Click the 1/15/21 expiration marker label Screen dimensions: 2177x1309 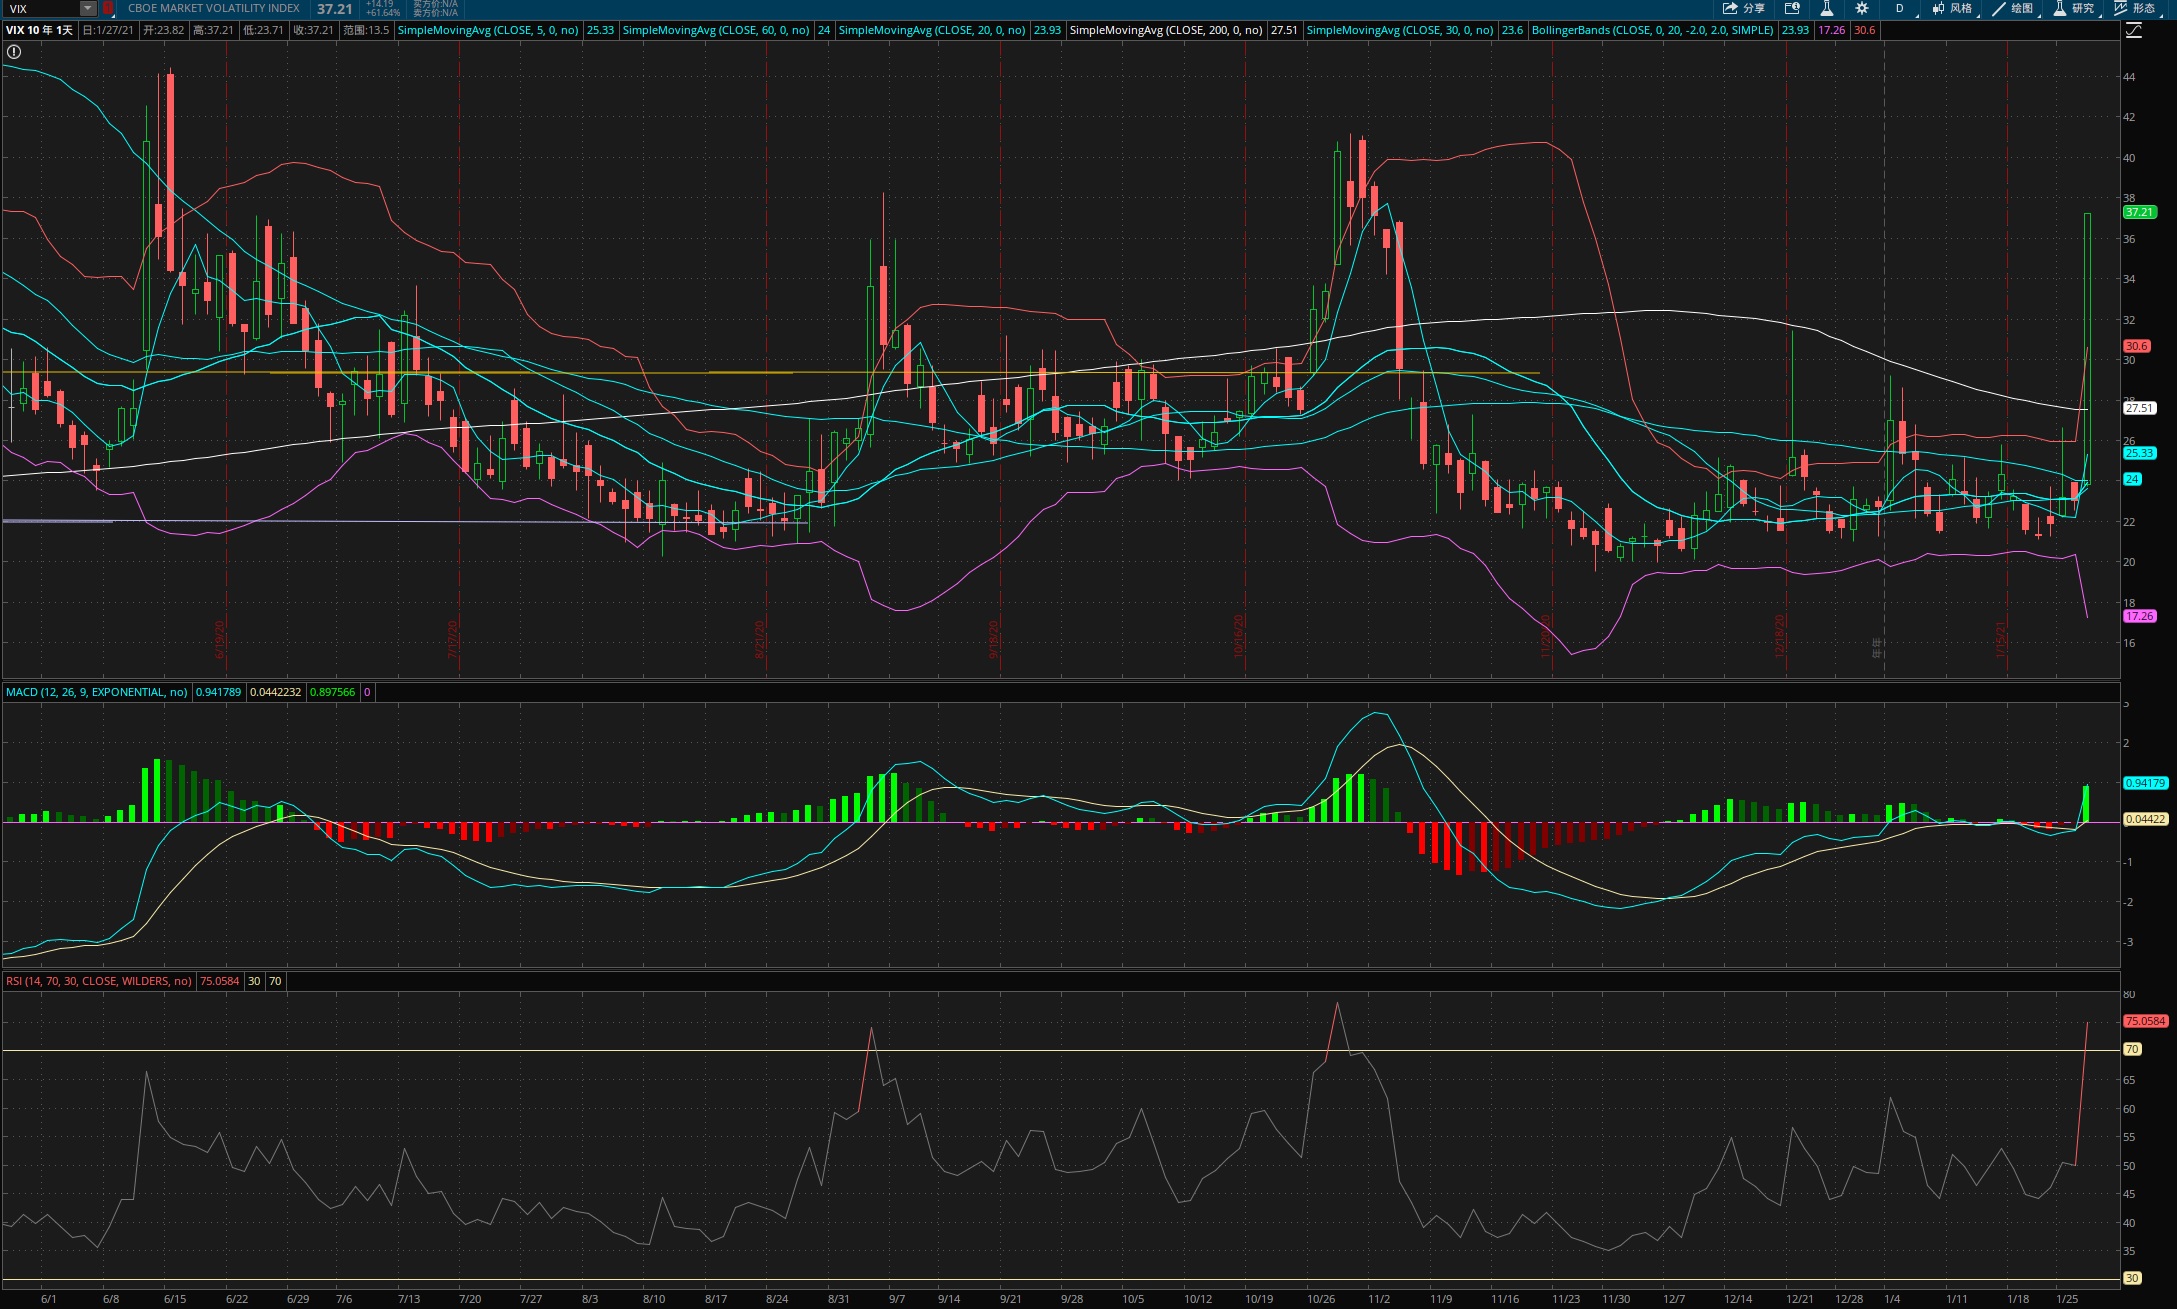tap(2001, 640)
